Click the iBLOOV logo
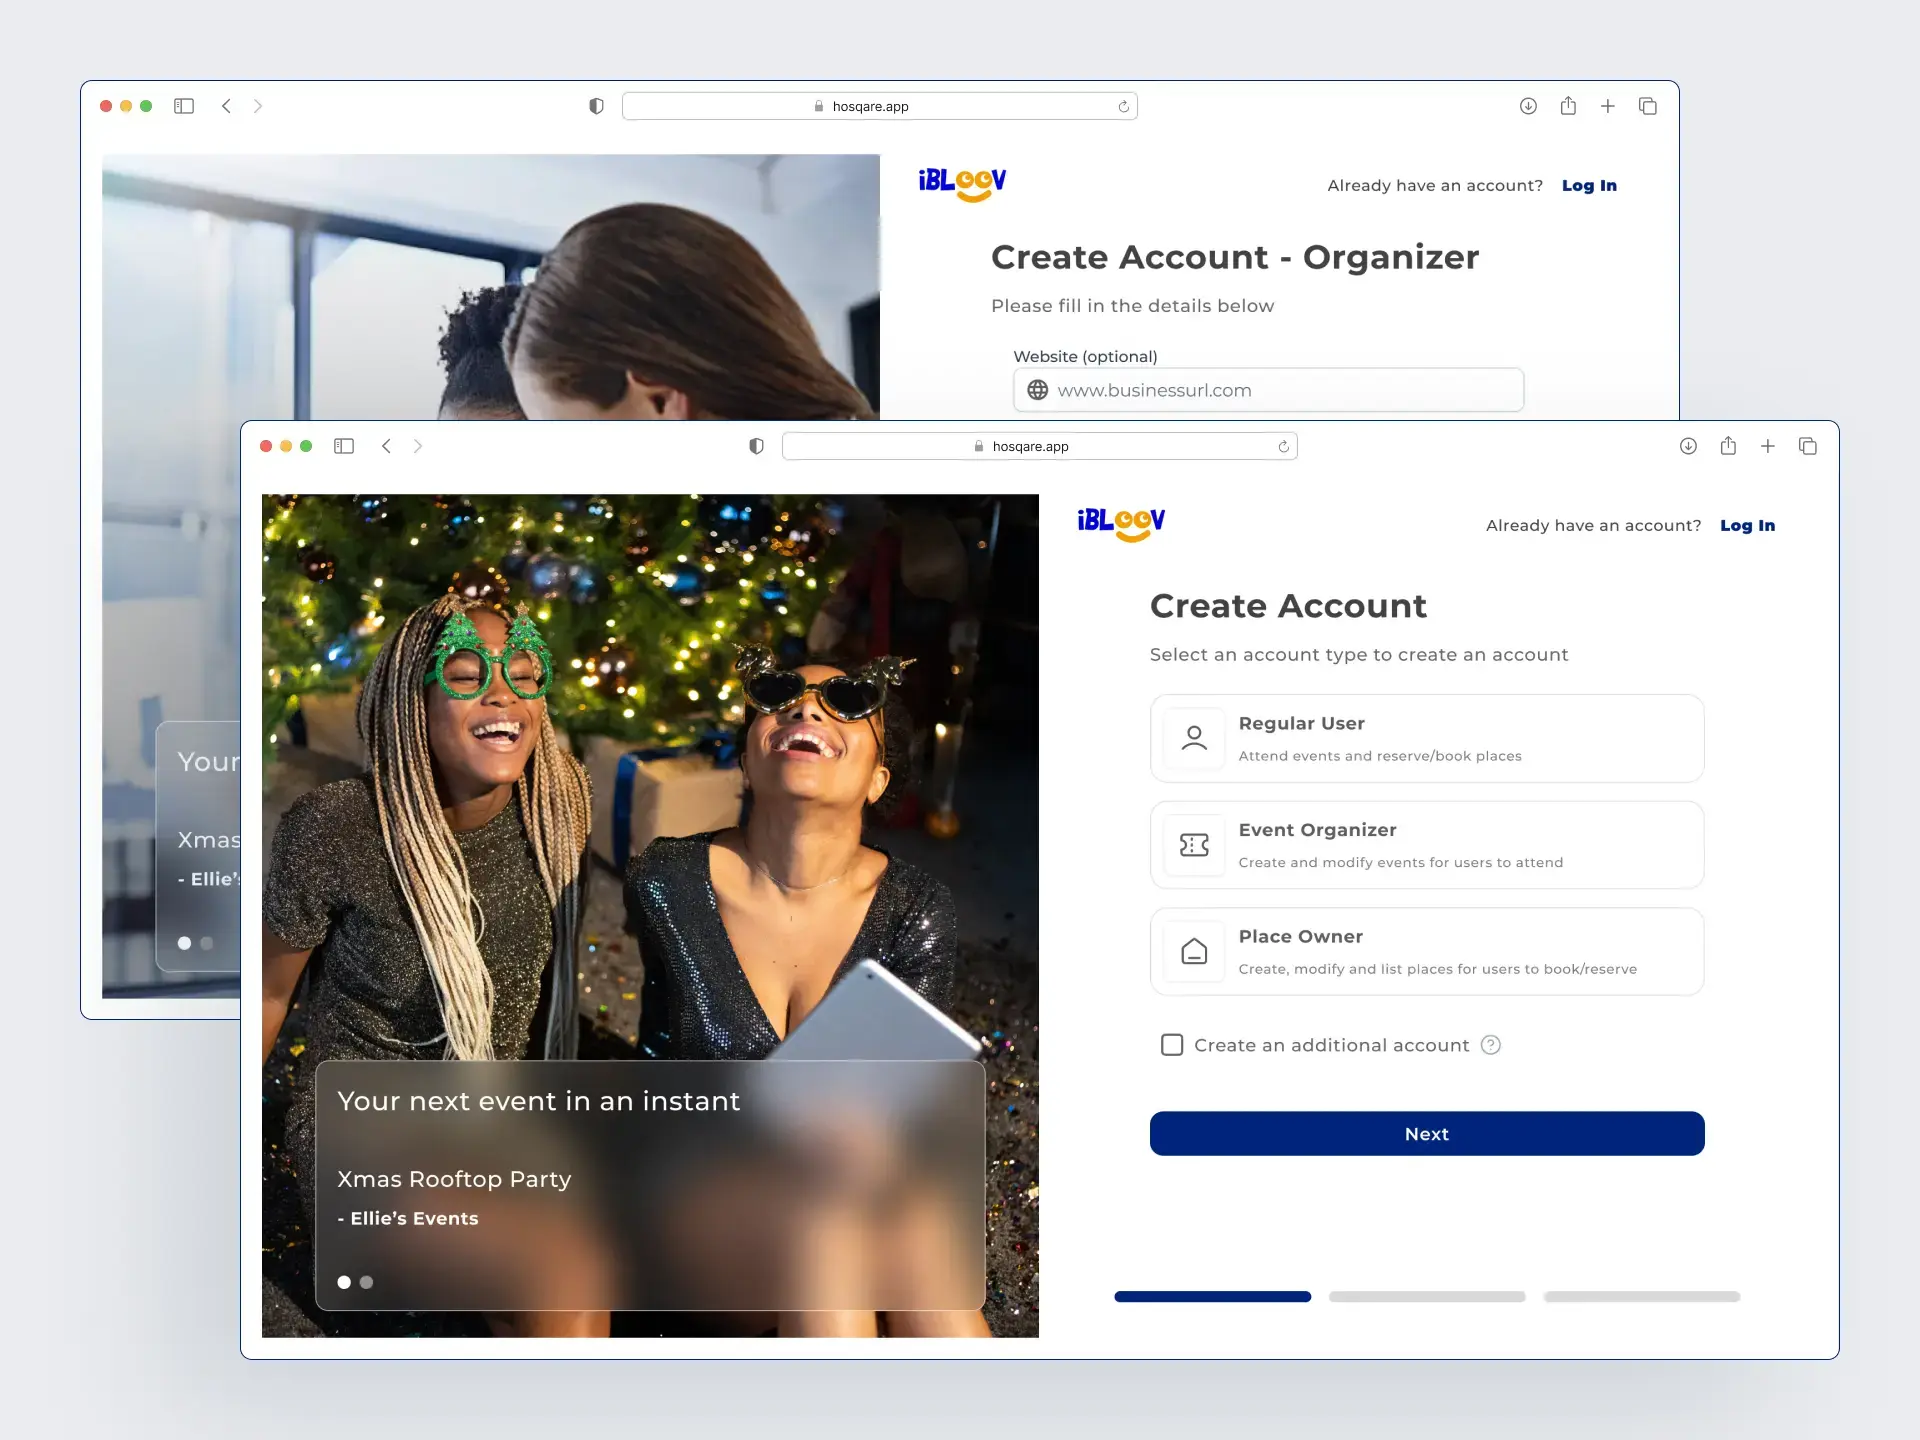This screenshot has height=1440, width=1920. click(1120, 524)
